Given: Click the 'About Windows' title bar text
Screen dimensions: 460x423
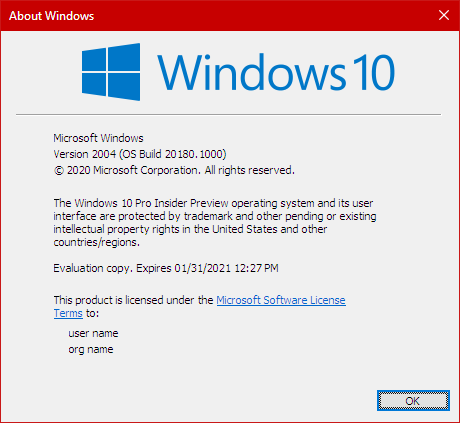Looking at the screenshot, I should pyautogui.click(x=51, y=16).
